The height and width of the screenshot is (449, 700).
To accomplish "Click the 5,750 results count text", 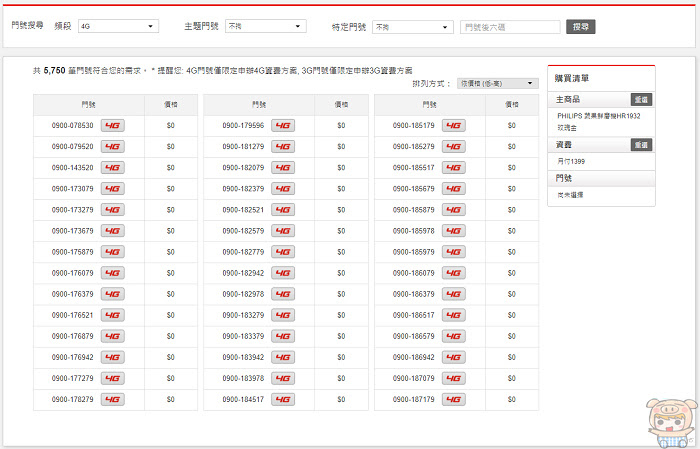I will coord(54,70).
